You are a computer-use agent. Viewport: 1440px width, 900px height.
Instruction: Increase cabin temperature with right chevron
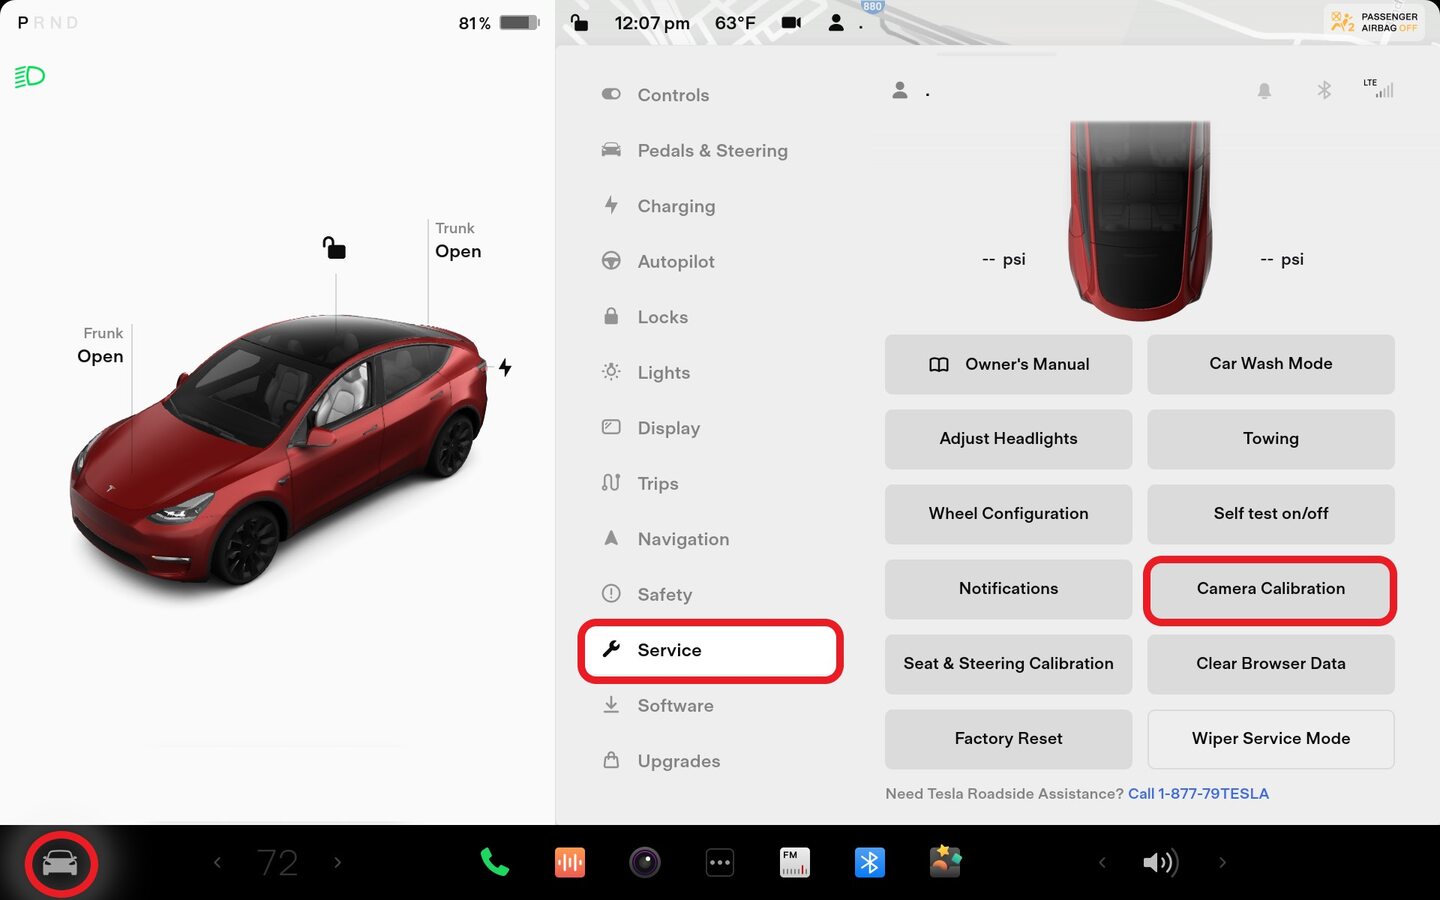point(338,862)
